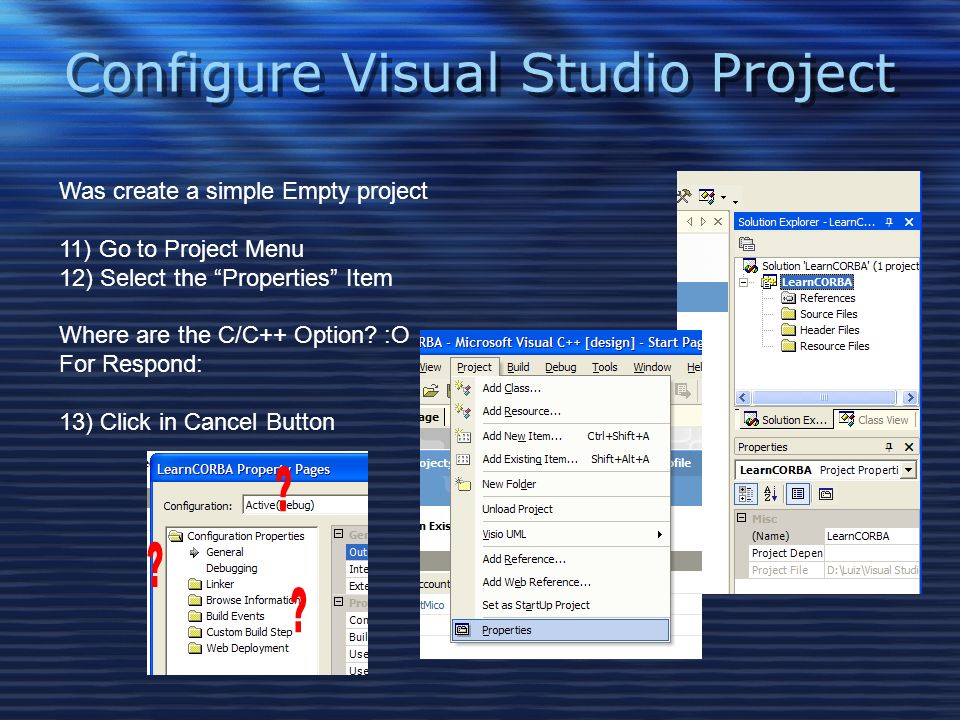
Task: Select Configuration Properties tree root
Action: click(246, 536)
